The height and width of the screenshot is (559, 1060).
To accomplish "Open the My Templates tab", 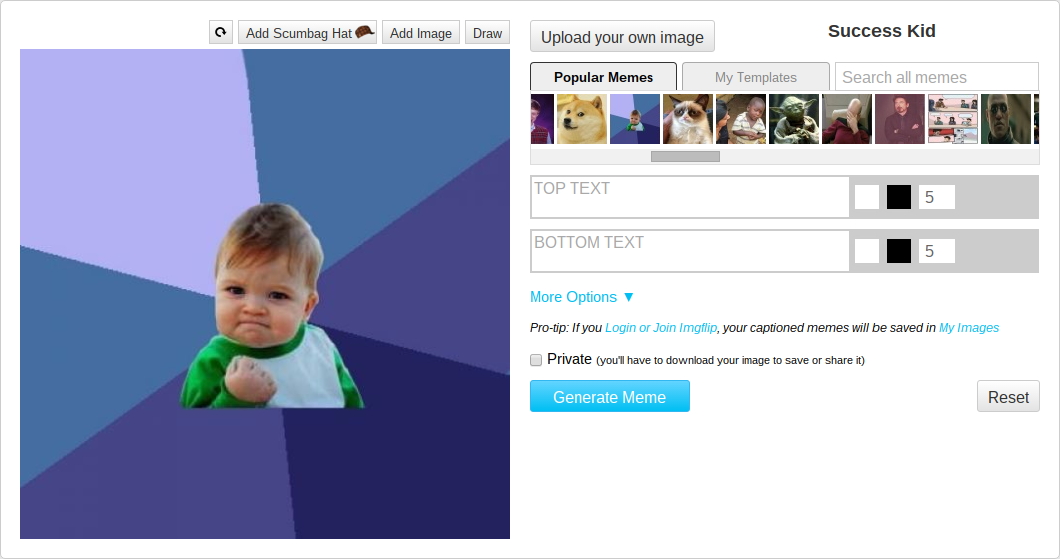I will click(x=756, y=77).
